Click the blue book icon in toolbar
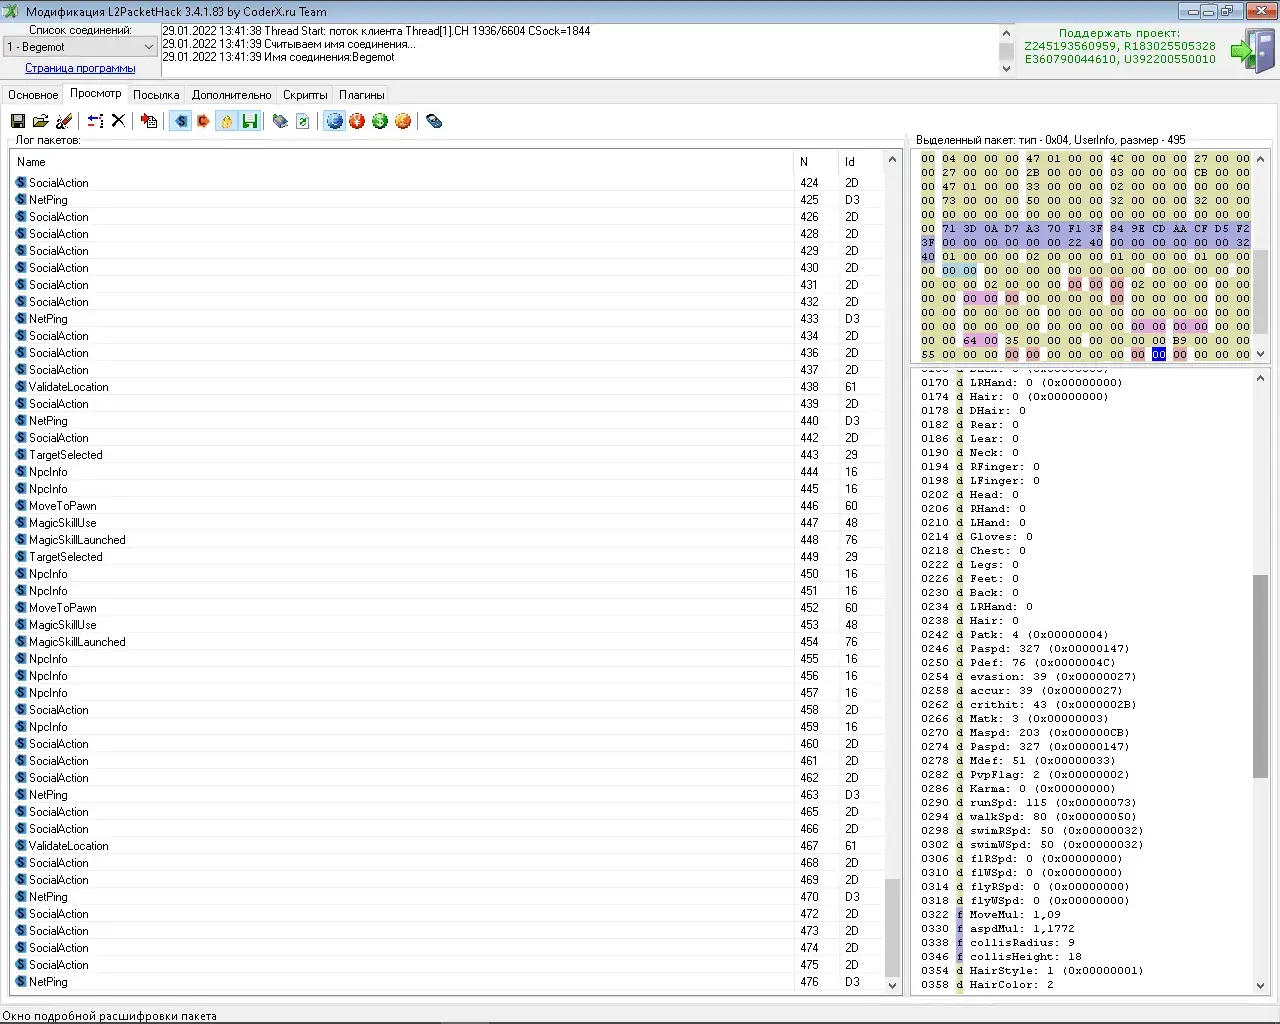This screenshot has height=1024, width=1280. [x=280, y=121]
